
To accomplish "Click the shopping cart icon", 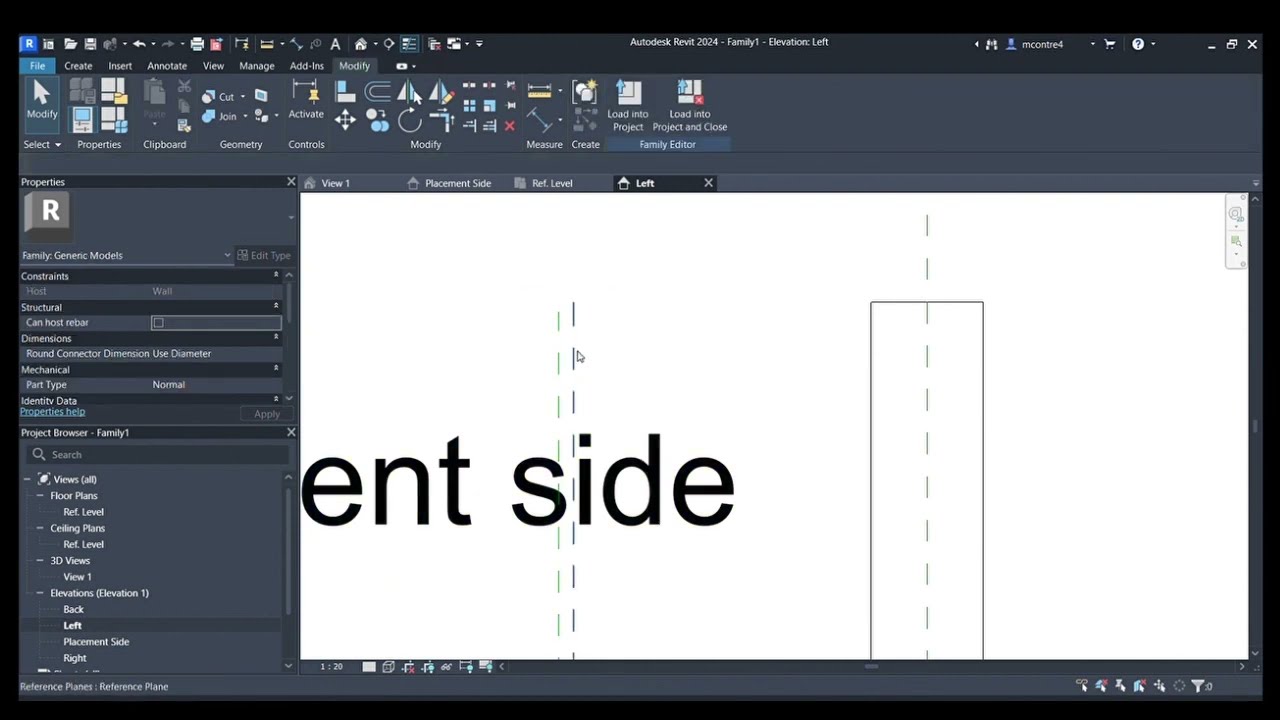I will 1110,44.
